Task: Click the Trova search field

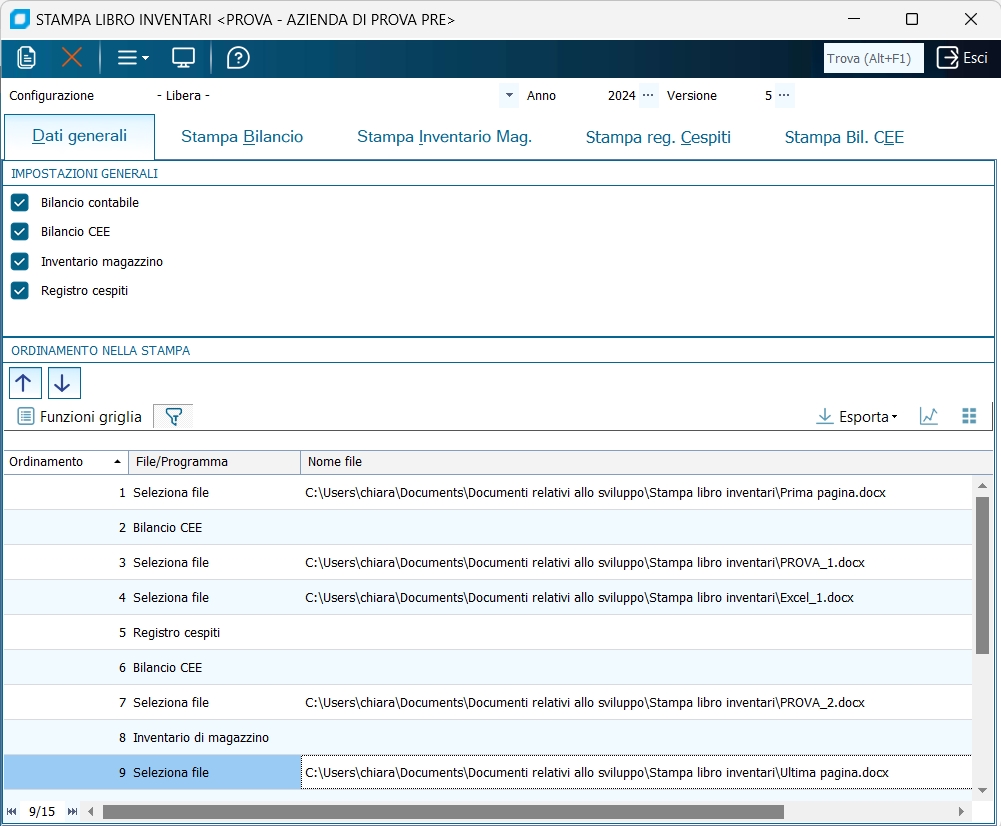Action: tap(873, 58)
